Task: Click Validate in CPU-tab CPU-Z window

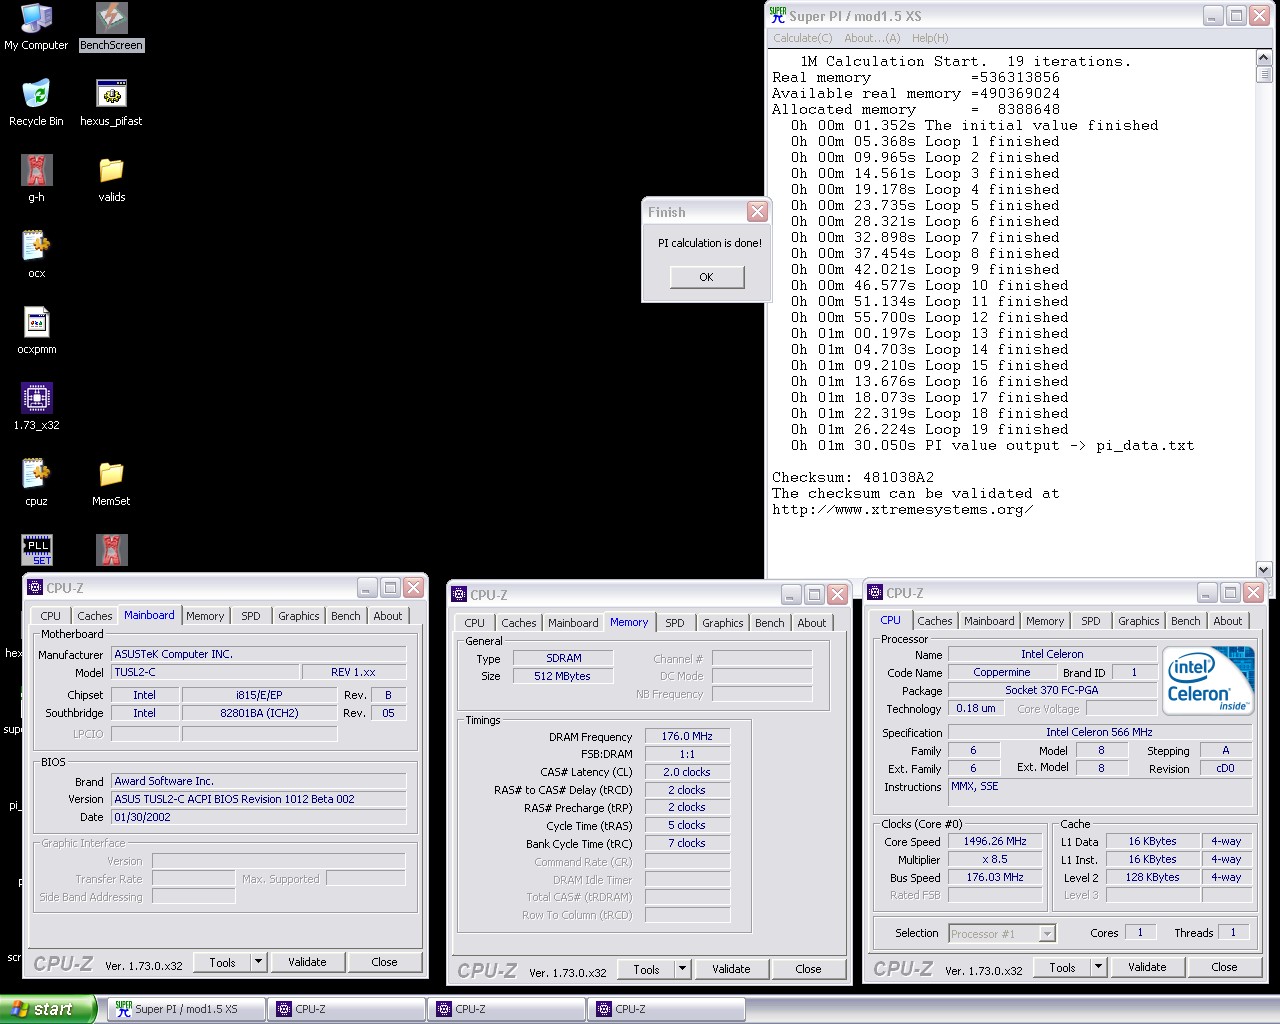Action: pos(1147,967)
